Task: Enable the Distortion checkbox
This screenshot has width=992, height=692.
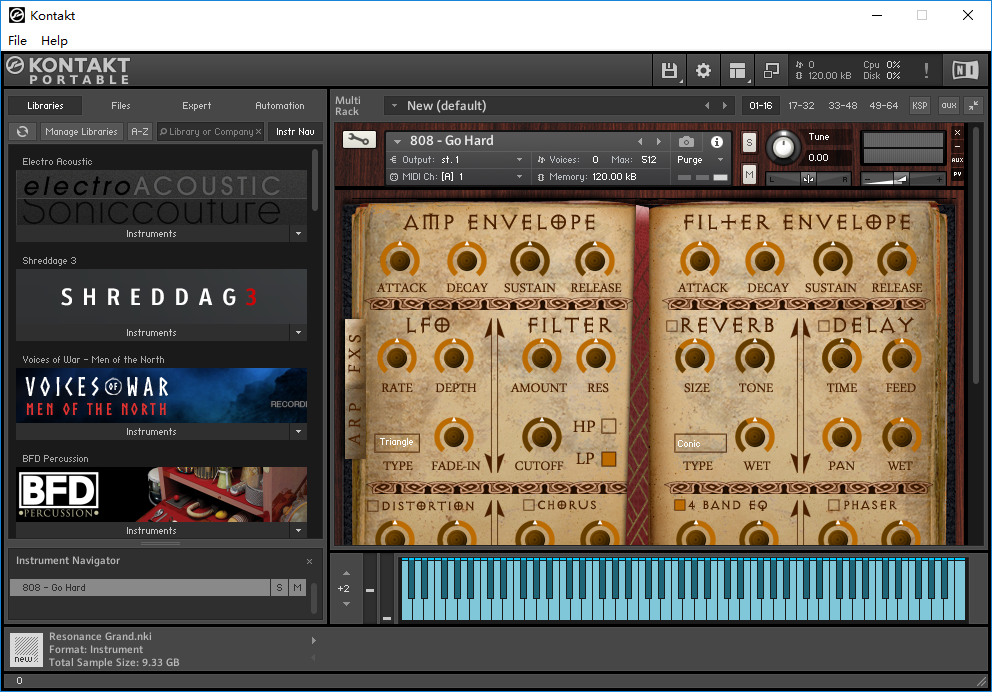Action: pos(373,506)
